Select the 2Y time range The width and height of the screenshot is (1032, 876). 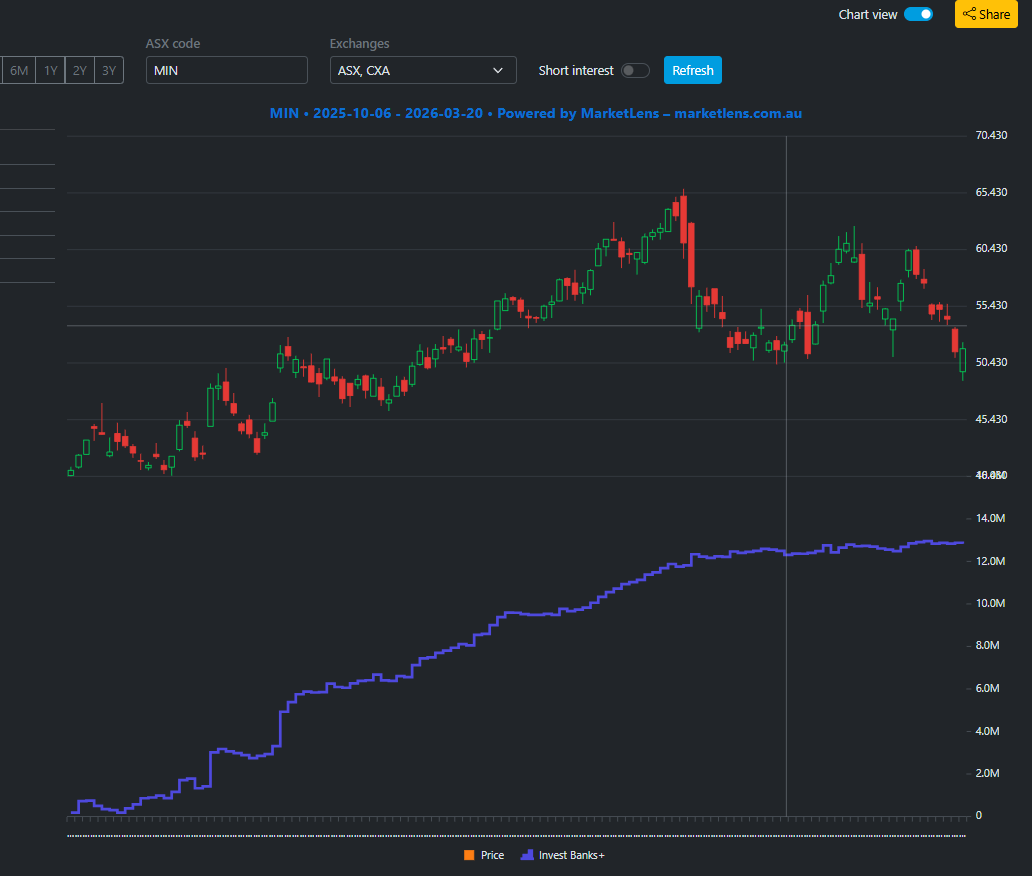[80, 70]
